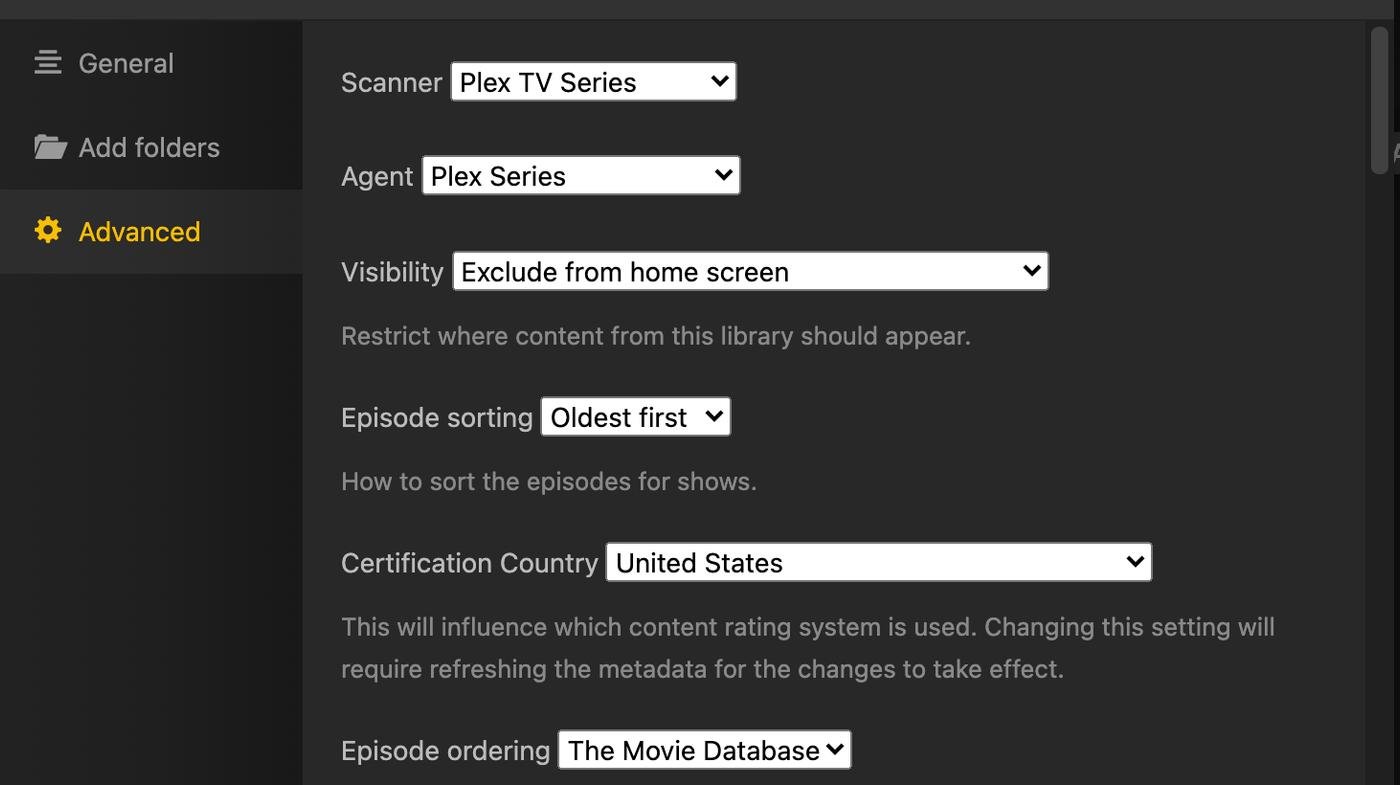Select the Advanced tab label

tap(139, 231)
